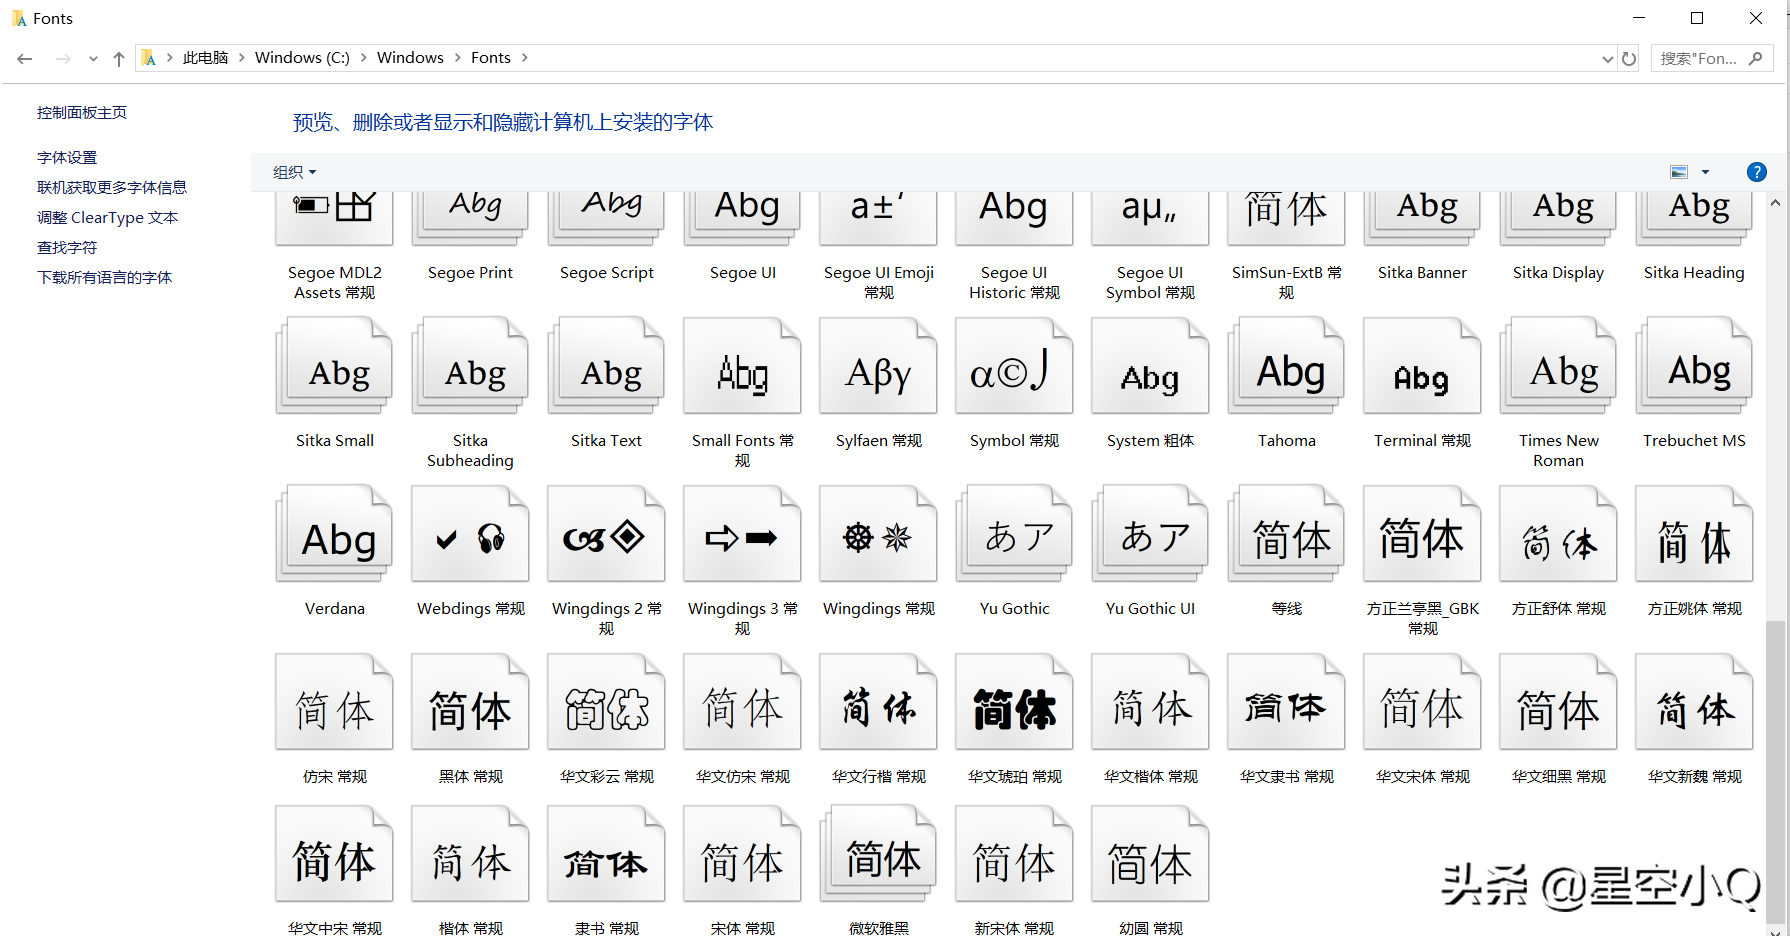1790x936 pixels.
Task: Select the 微软雅黑 font icon
Action: [x=878, y=853]
